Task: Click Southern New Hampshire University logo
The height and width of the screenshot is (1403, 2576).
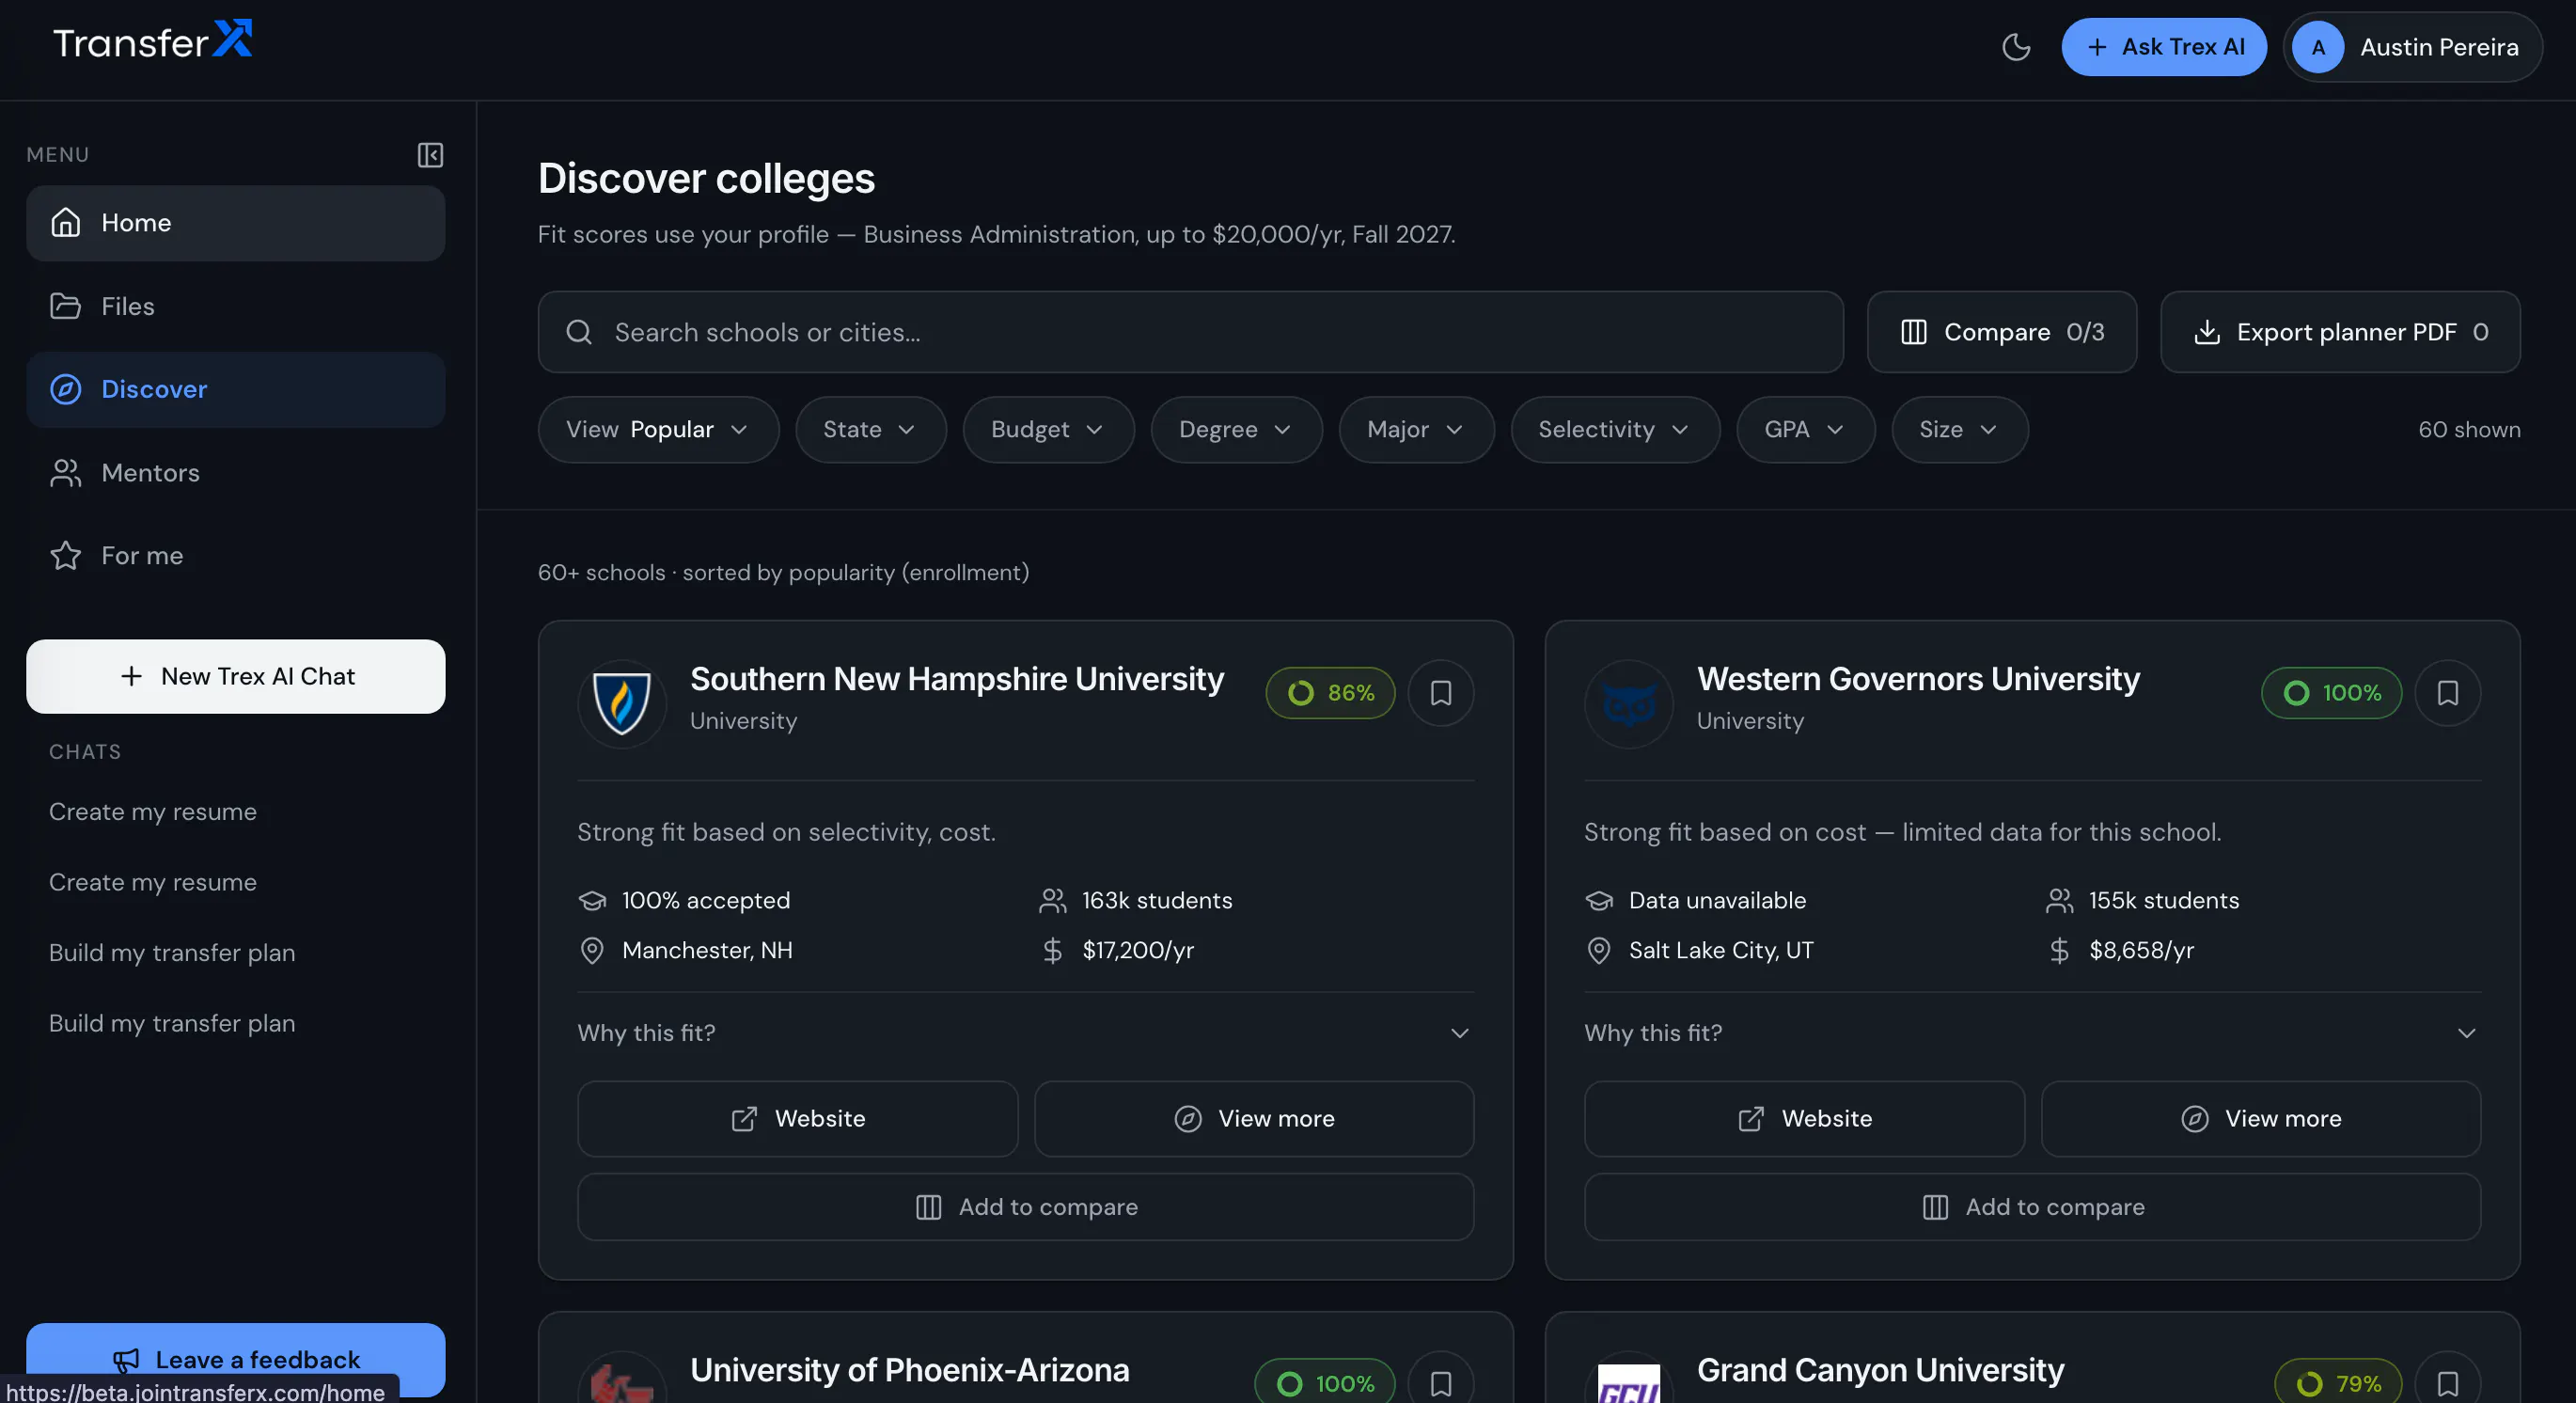Action: 622,703
